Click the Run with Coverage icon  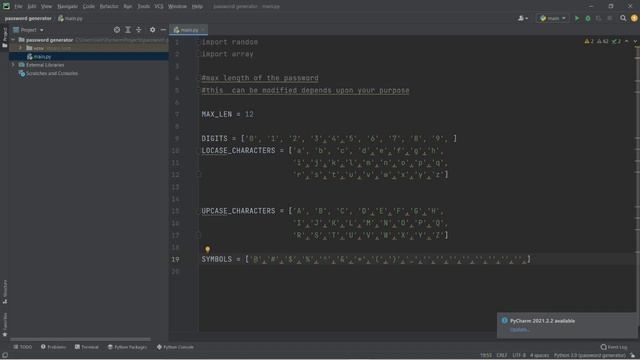point(598,18)
